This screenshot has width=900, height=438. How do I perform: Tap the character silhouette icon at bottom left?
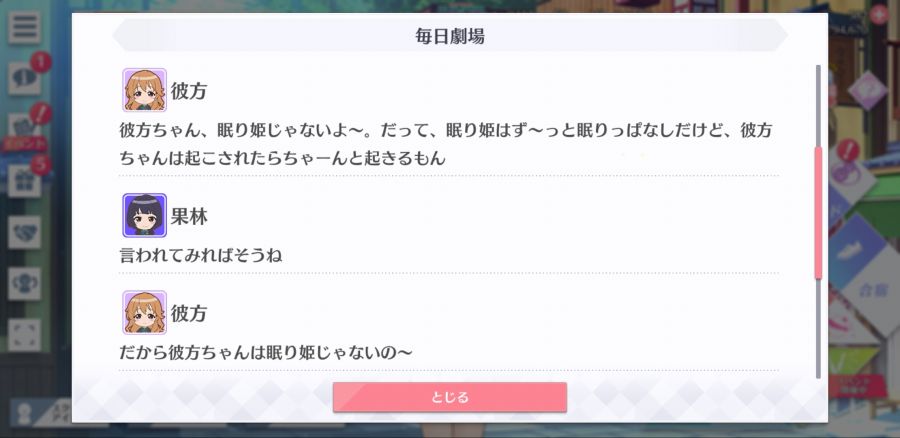(x=24, y=413)
